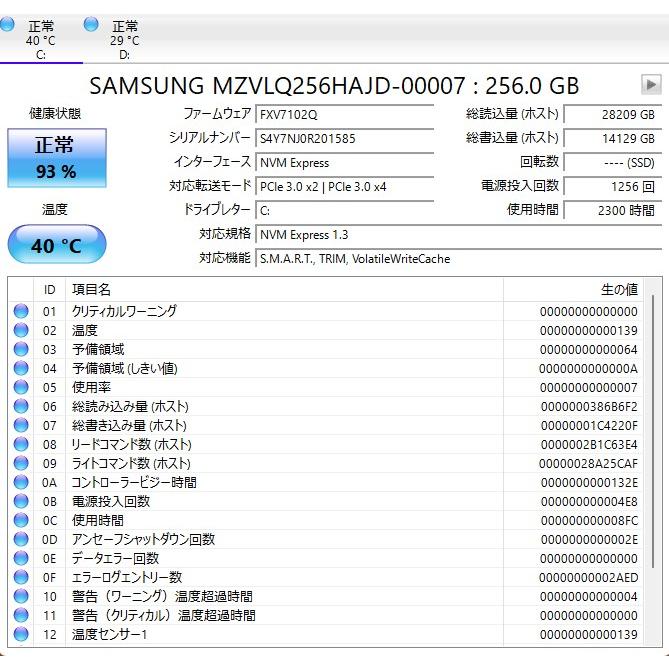Screen dimensions: 669x669
Task: Click status orb of row 12 温度センサー1
Action: point(21,634)
